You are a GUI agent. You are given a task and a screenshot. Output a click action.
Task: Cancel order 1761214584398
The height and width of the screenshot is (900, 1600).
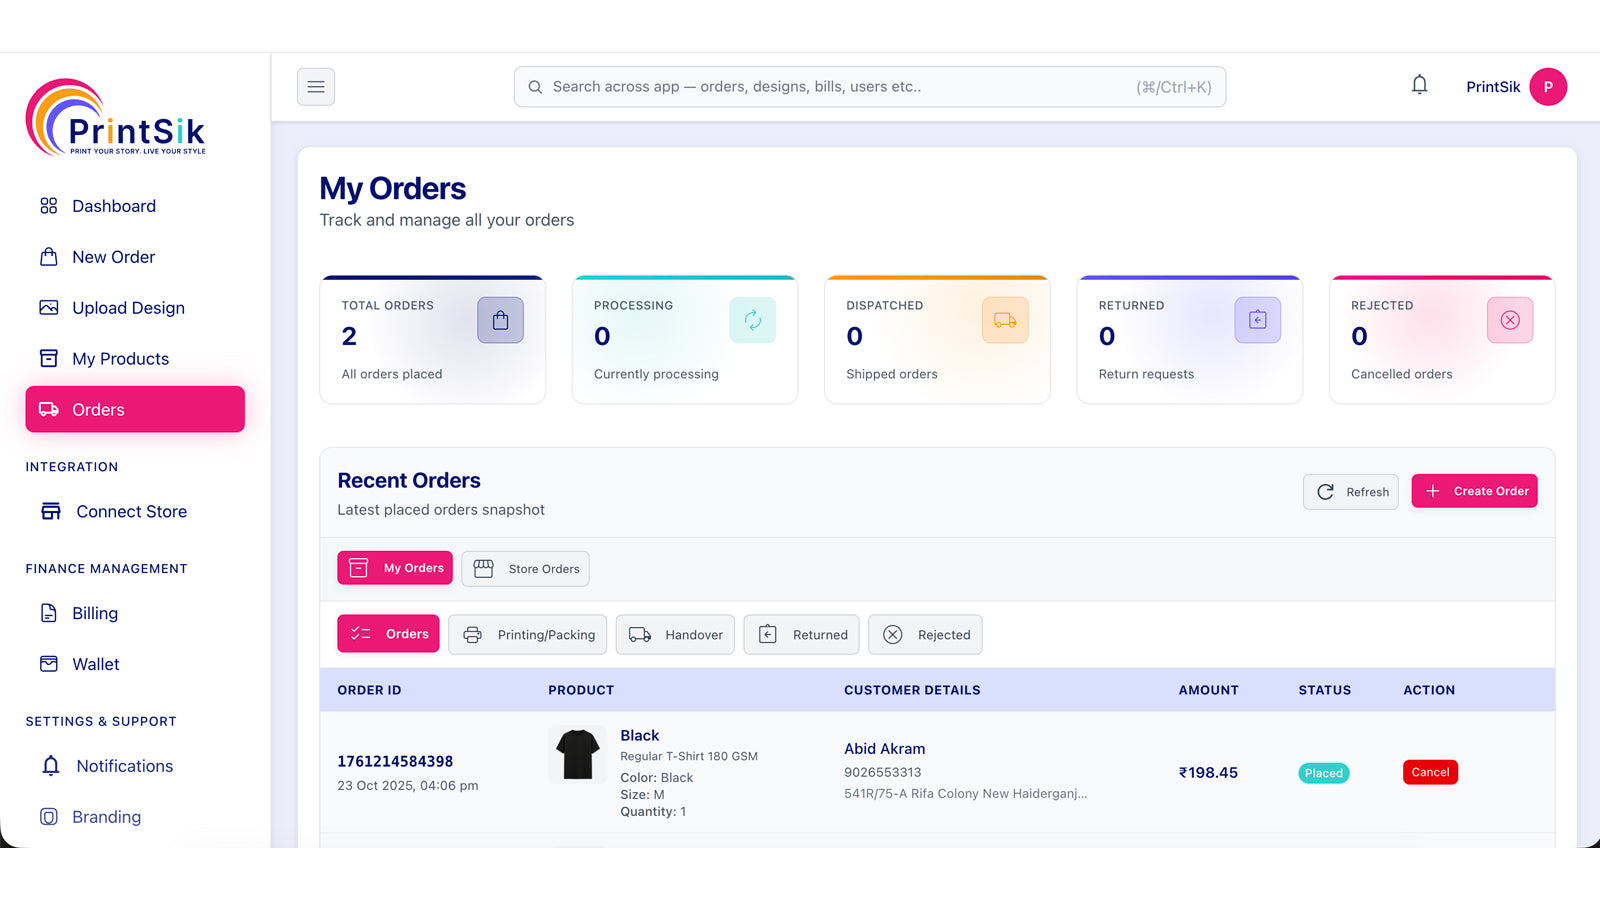[x=1429, y=771]
